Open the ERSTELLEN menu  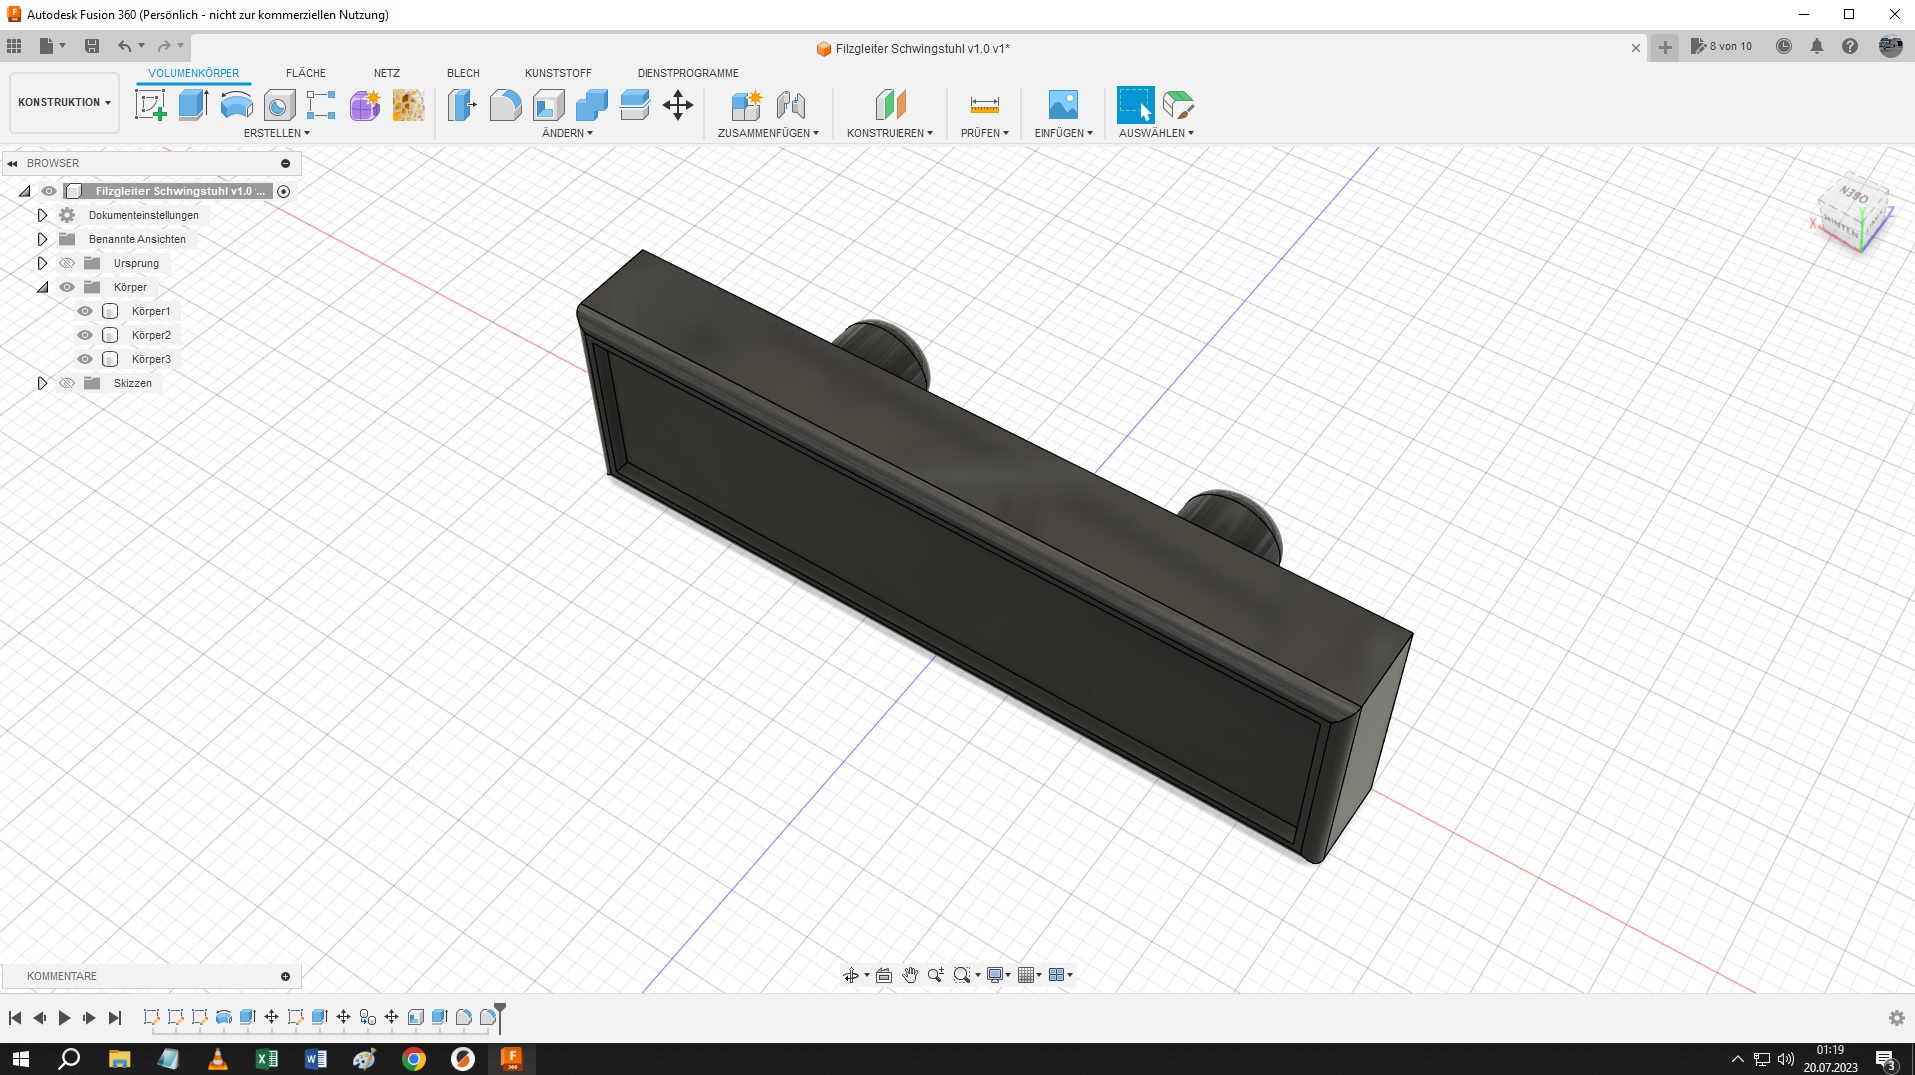click(276, 133)
